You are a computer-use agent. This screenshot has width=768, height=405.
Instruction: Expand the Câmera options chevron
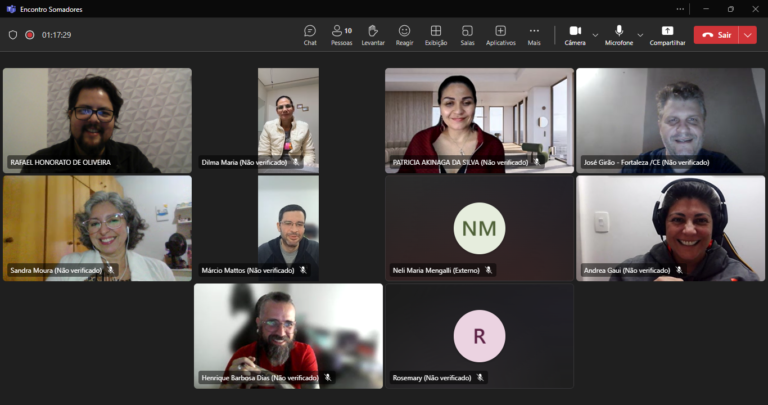[x=595, y=35]
